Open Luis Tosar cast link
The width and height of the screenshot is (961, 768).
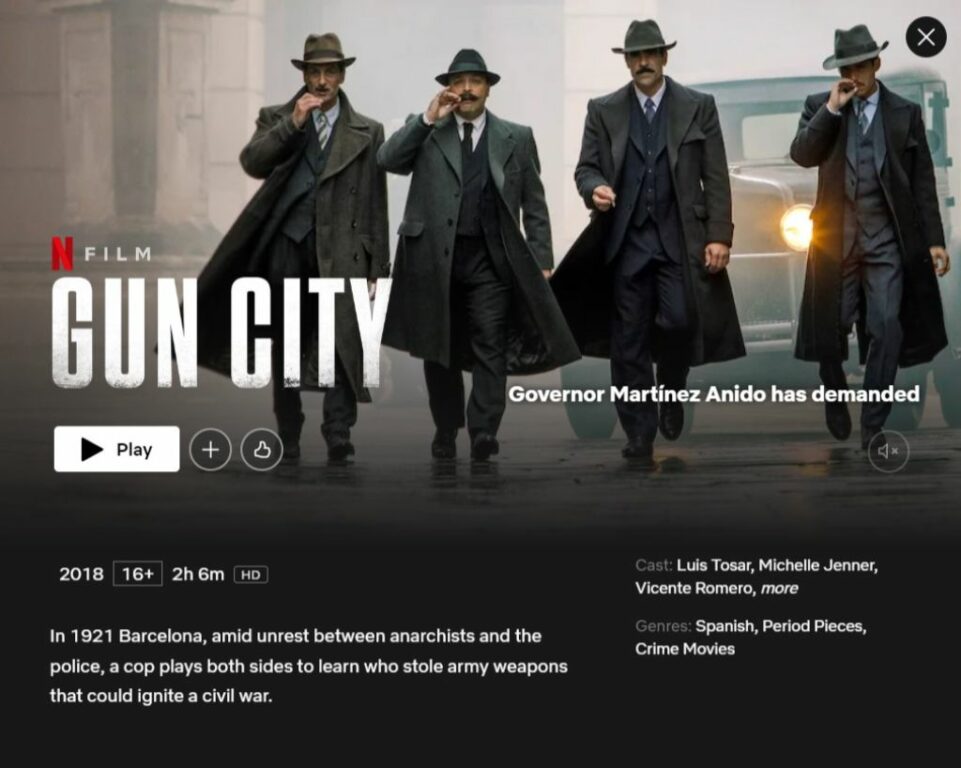714,565
